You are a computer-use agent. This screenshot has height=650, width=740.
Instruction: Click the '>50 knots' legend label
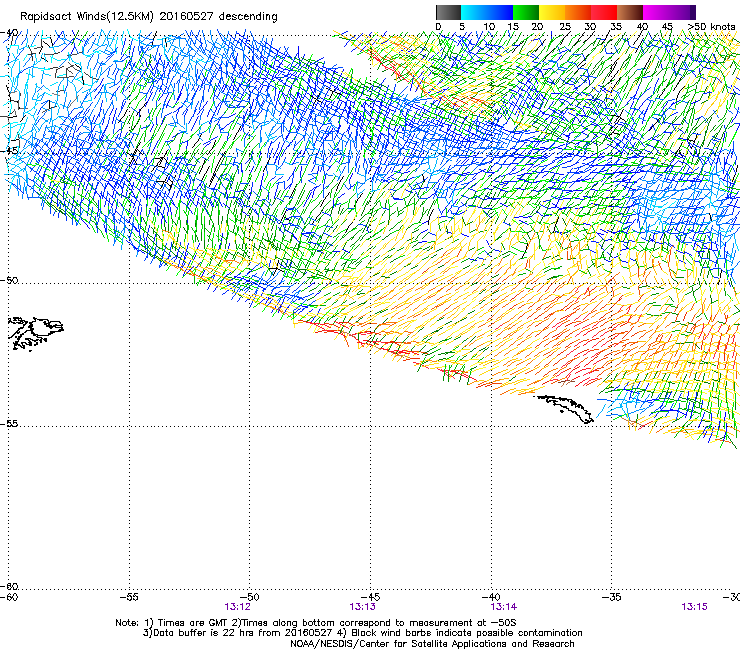point(712,27)
